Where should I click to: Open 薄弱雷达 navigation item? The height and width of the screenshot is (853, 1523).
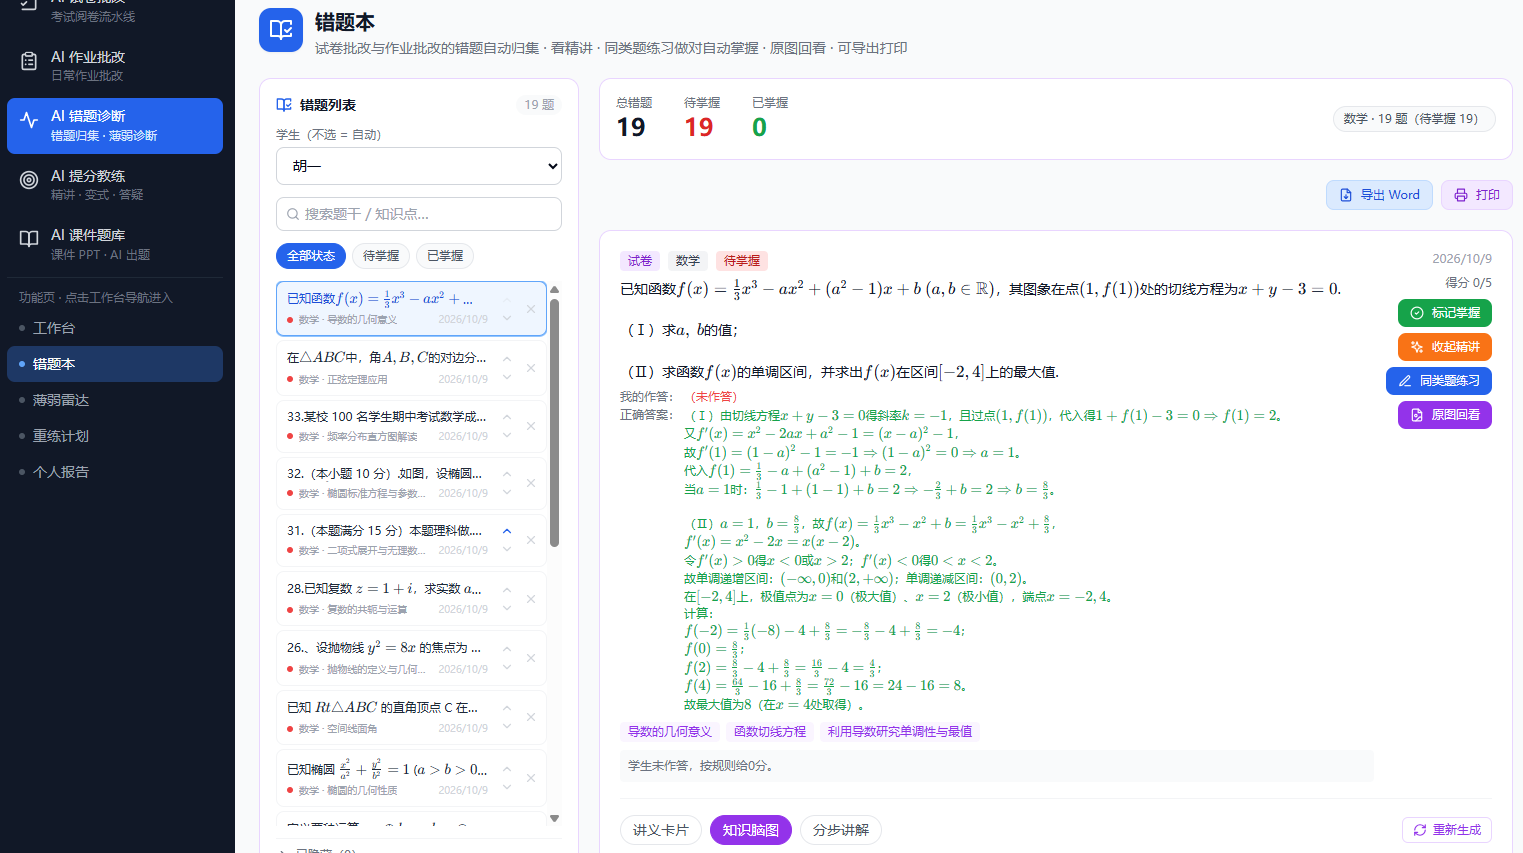pyautogui.click(x=115, y=400)
